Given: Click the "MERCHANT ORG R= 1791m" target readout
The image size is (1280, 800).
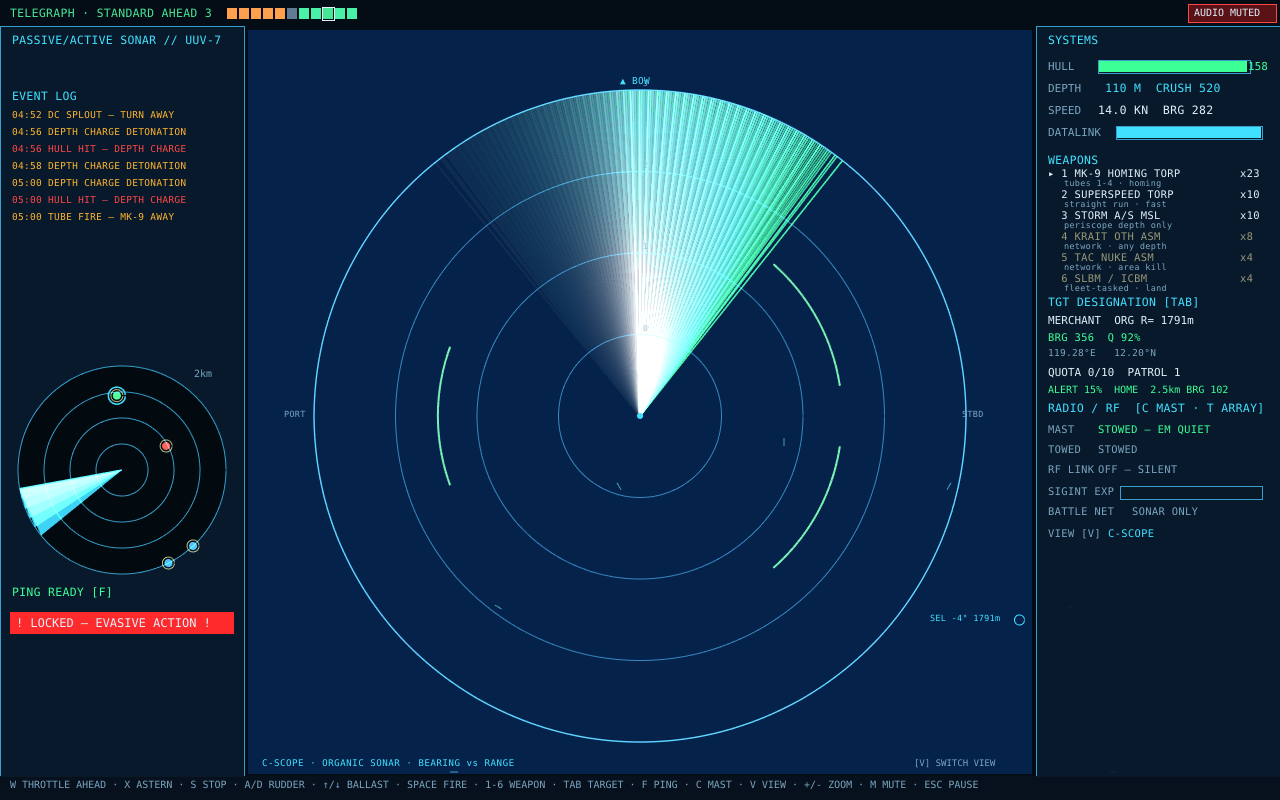Looking at the screenshot, I should pos(1121,321).
